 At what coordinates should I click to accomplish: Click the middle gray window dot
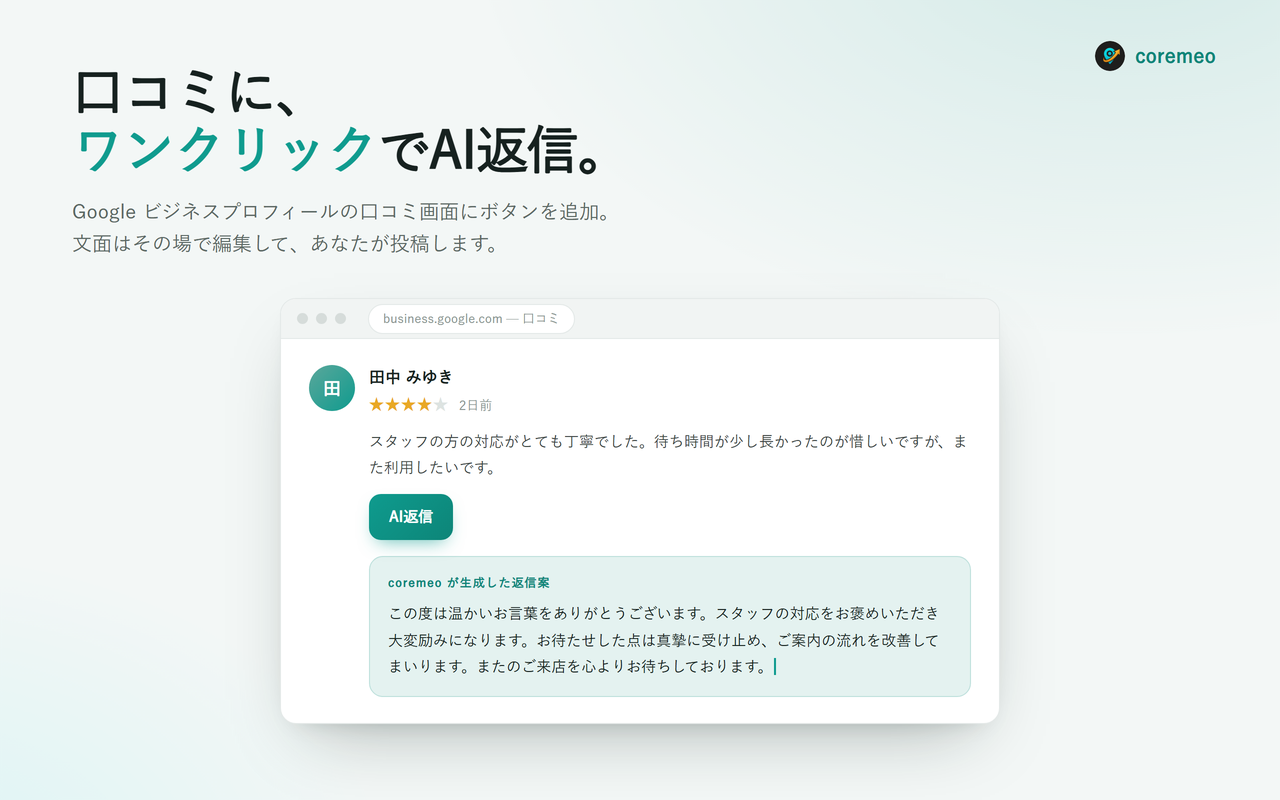tap(322, 319)
